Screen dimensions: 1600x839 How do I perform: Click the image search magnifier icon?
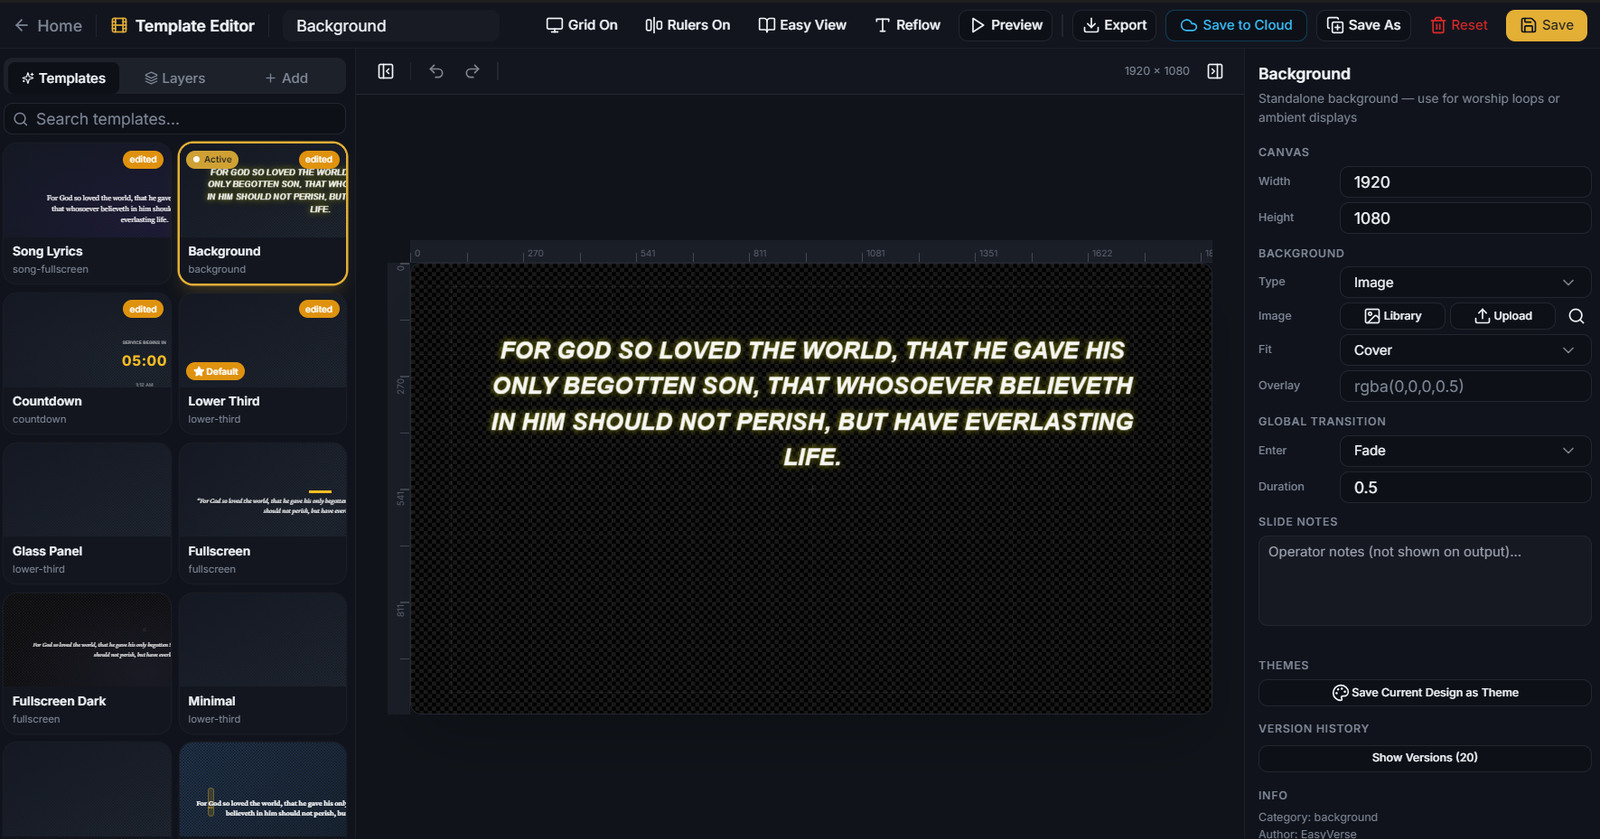point(1576,316)
